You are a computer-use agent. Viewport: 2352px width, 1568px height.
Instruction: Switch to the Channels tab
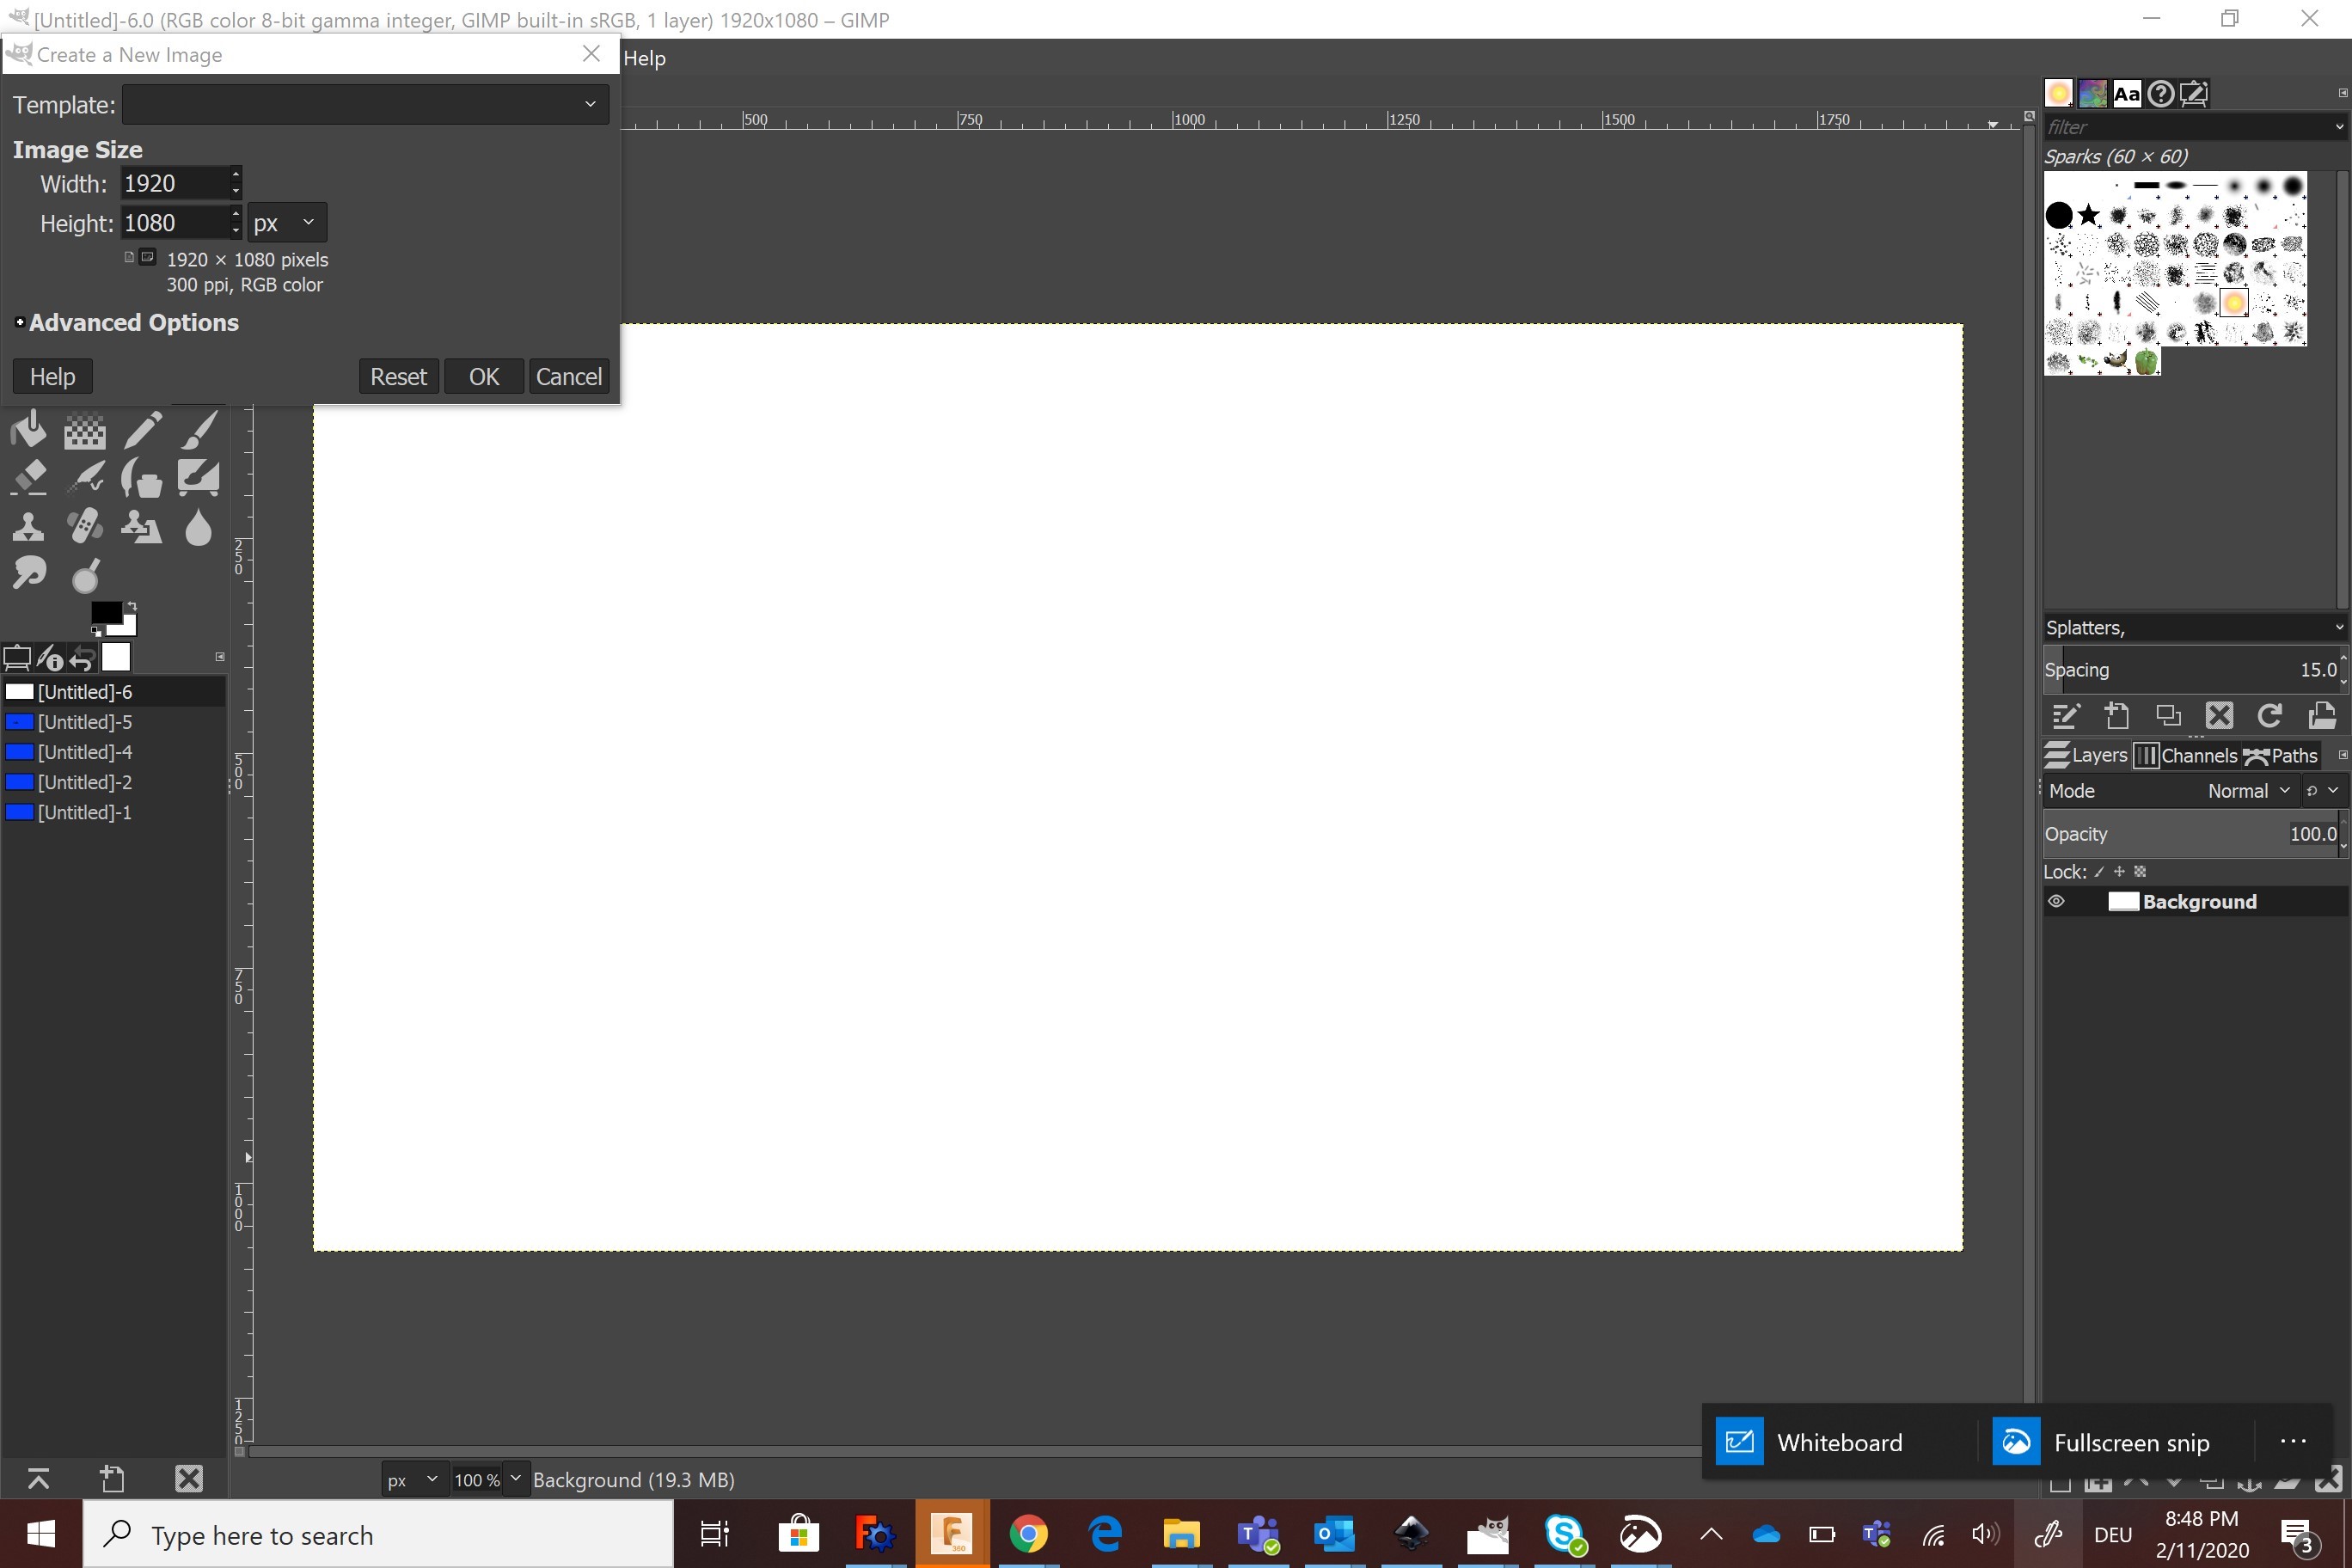point(2186,756)
